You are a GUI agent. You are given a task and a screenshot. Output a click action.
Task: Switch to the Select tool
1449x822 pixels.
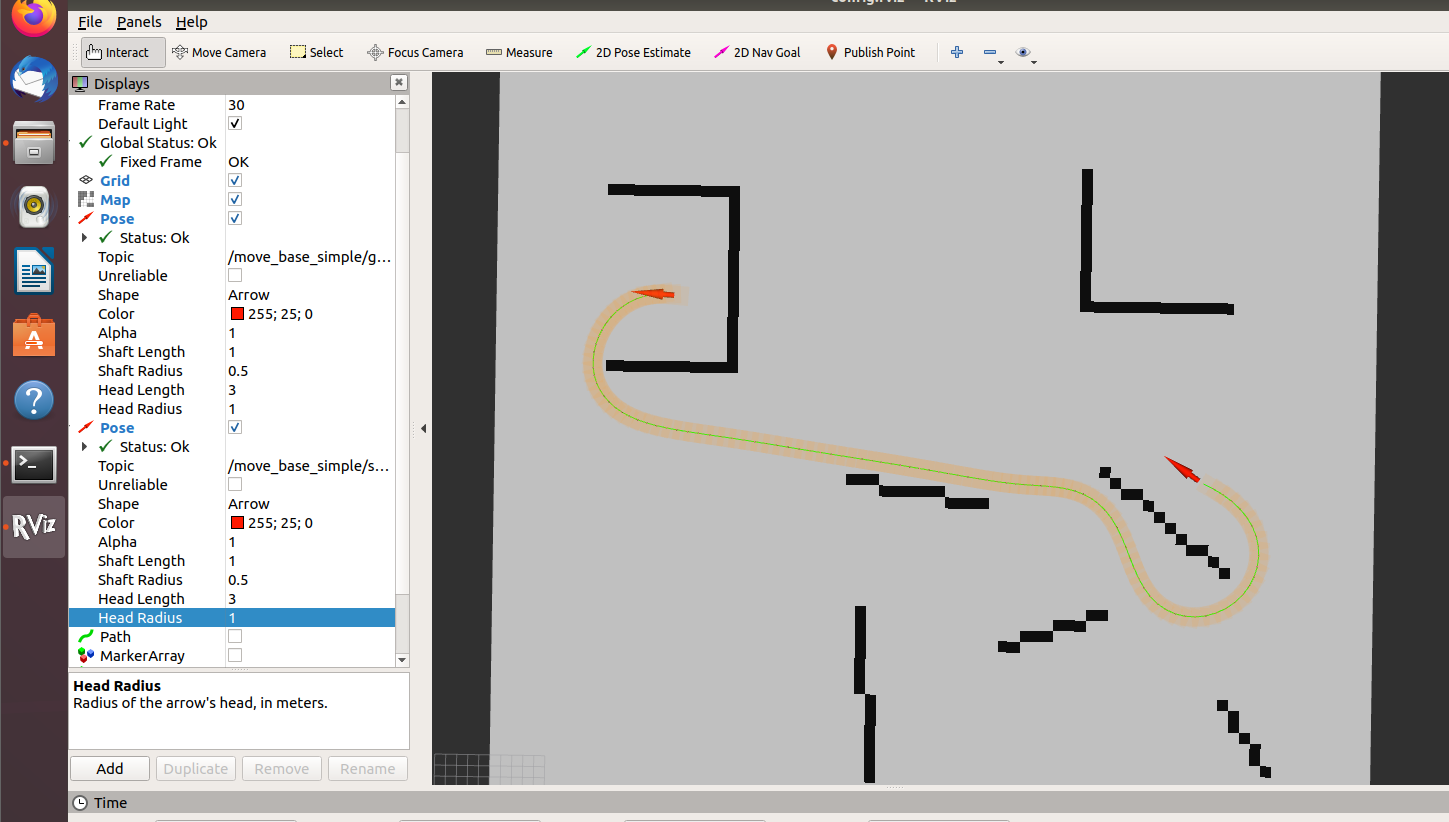click(x=316, y=52)
